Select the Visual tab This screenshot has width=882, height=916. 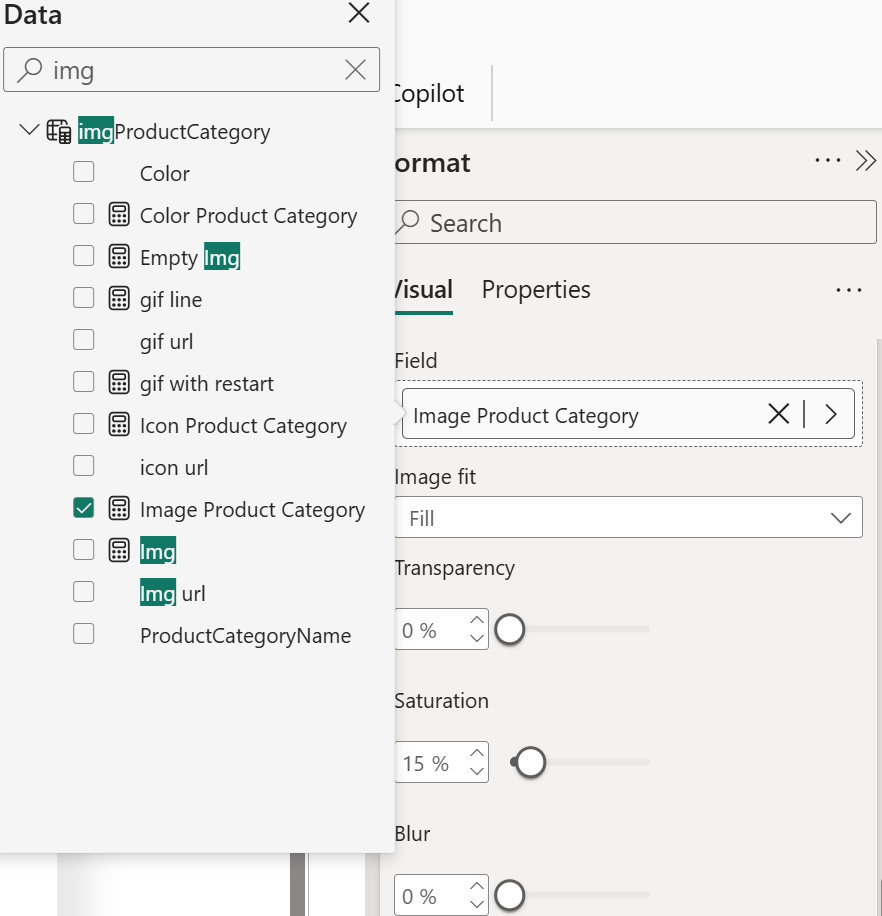coord(423,290)
